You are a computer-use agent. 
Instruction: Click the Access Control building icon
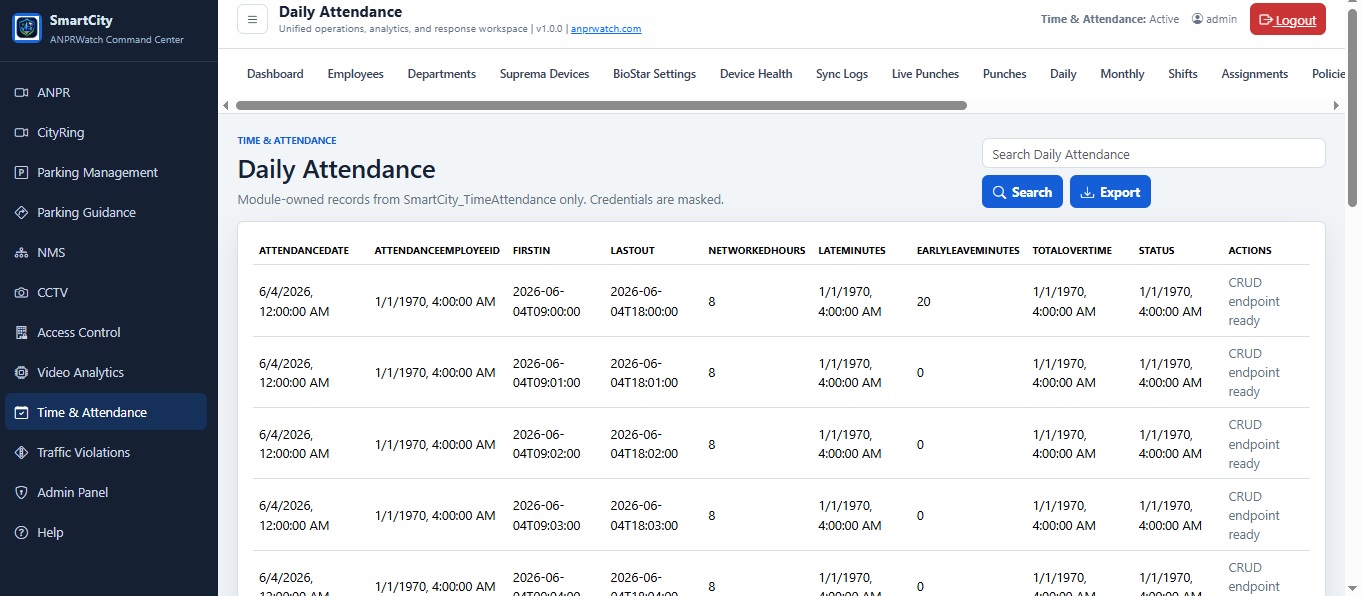pos(21,332)
